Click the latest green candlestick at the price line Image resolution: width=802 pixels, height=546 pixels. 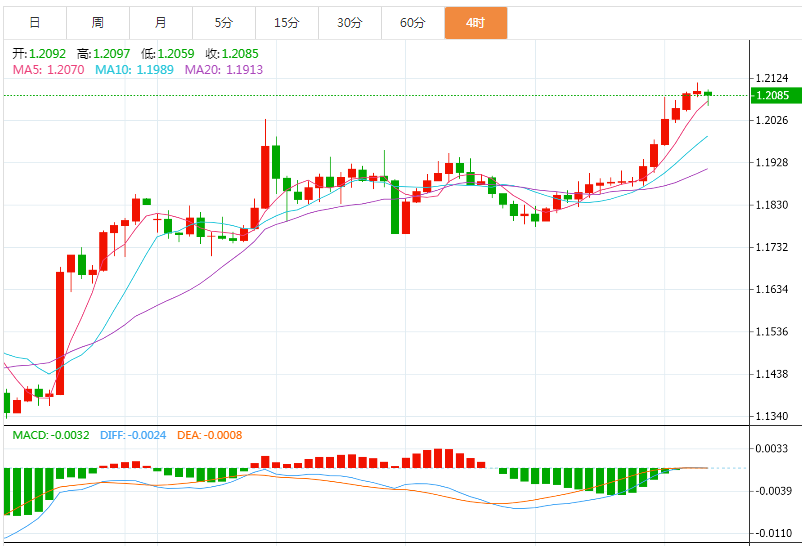coord(708,94)
